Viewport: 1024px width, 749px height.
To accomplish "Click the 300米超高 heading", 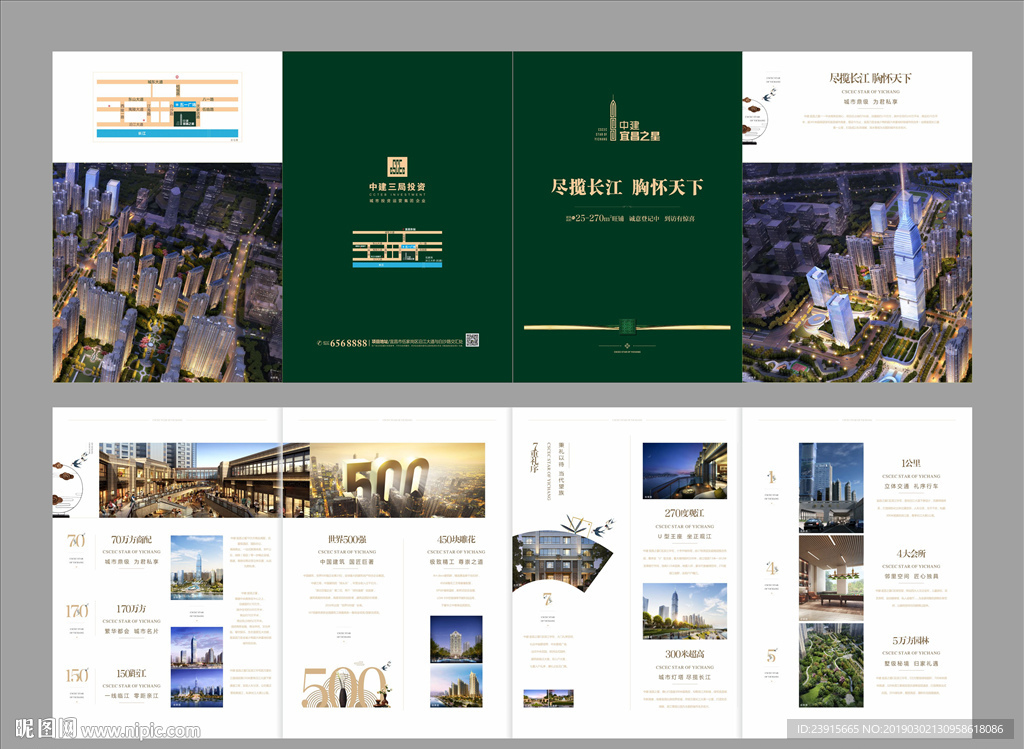I will [684, 654].
